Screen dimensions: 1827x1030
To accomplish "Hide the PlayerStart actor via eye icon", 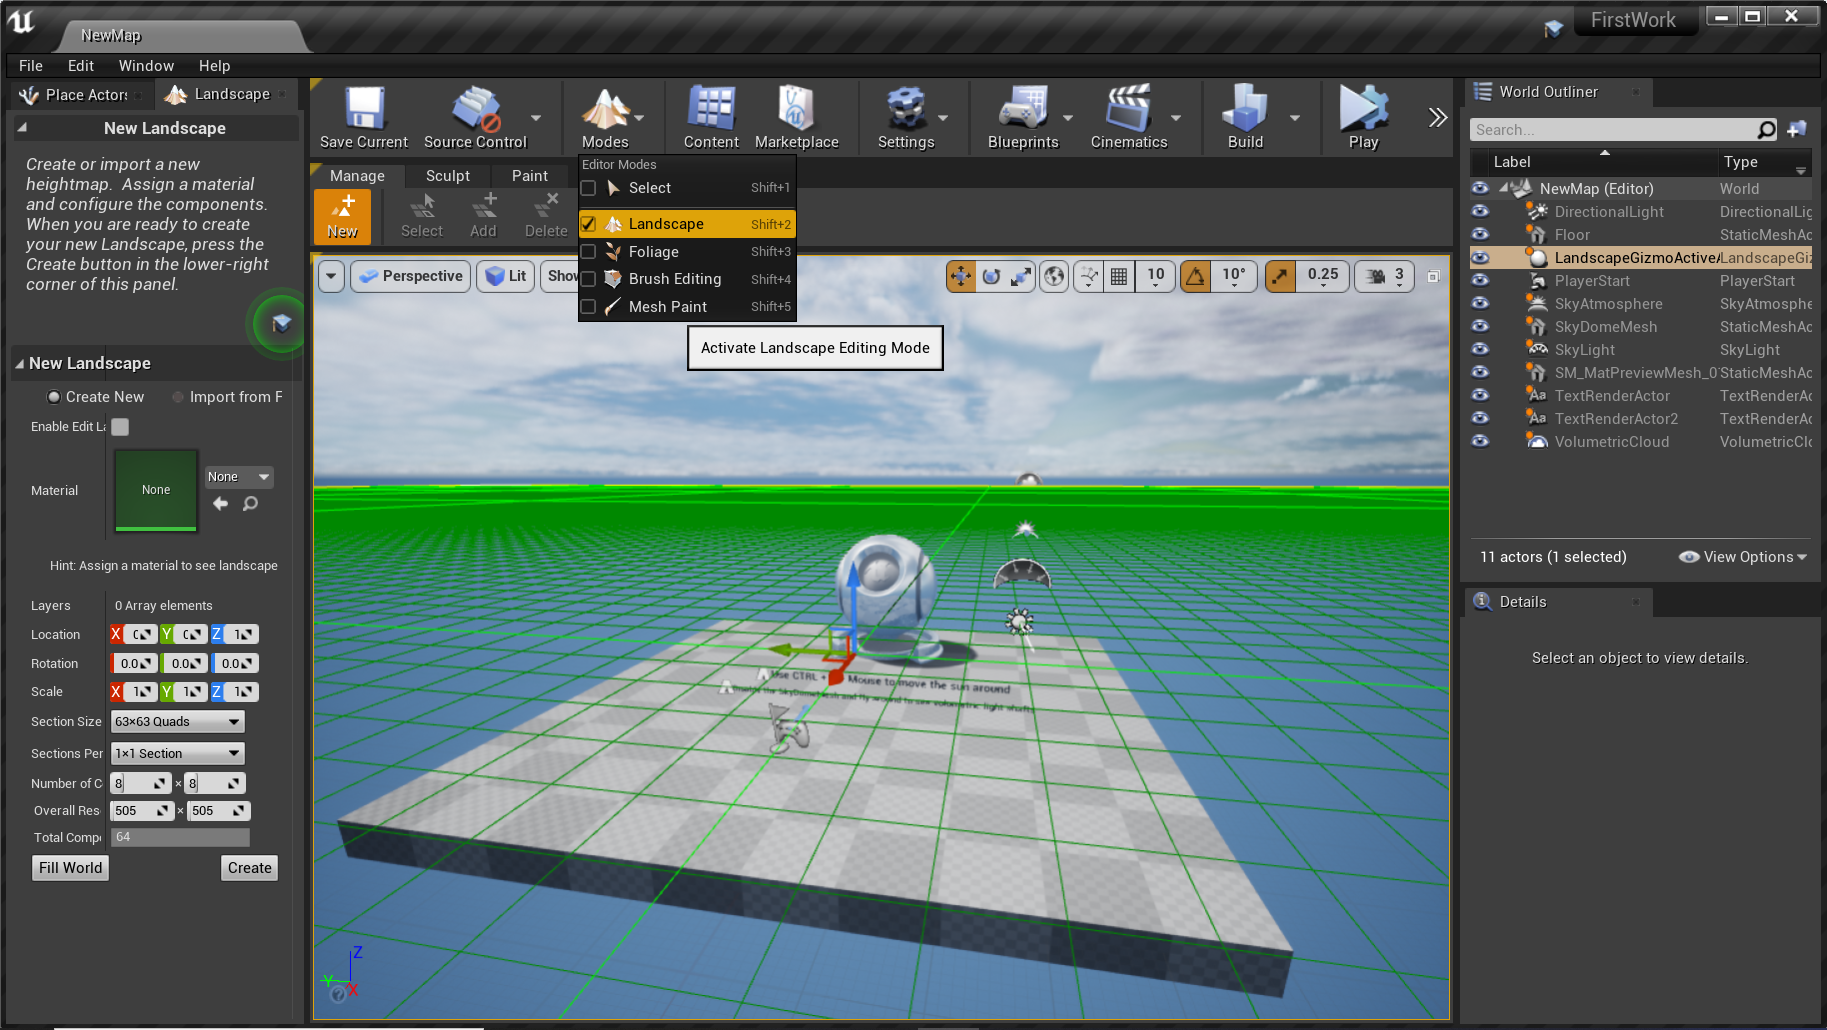I will pos(1480,280).
